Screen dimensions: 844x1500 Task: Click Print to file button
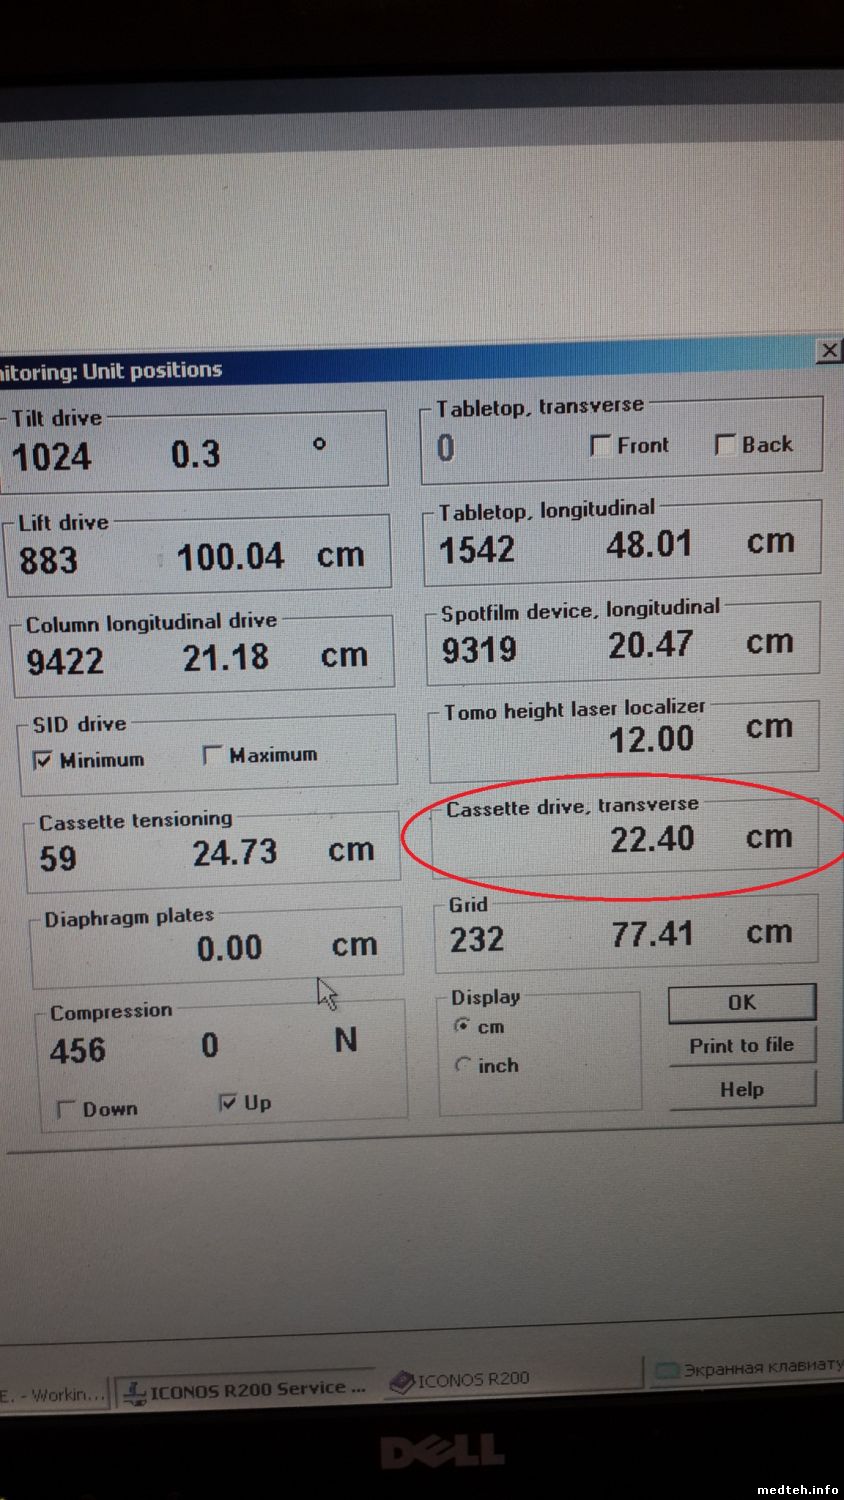click(741, 1046)
